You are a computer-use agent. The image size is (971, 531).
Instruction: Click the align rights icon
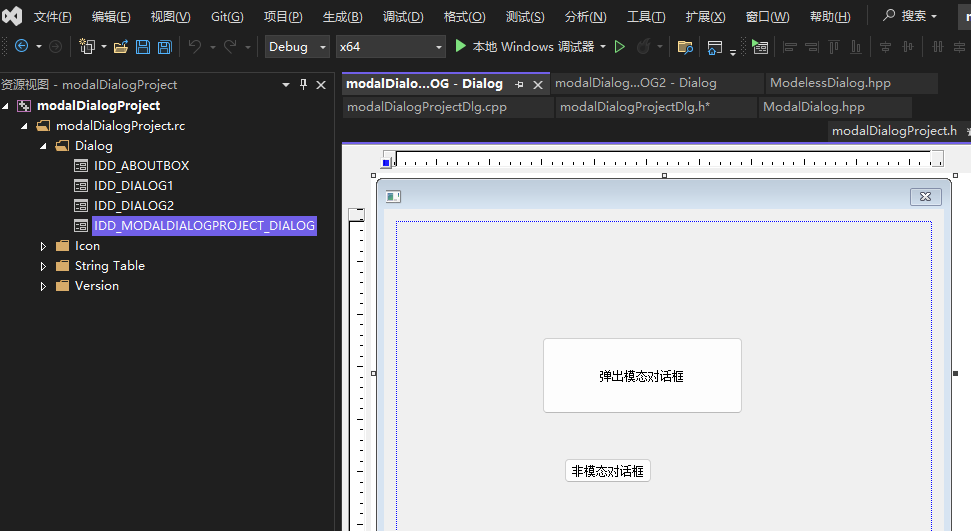point(812,47)
